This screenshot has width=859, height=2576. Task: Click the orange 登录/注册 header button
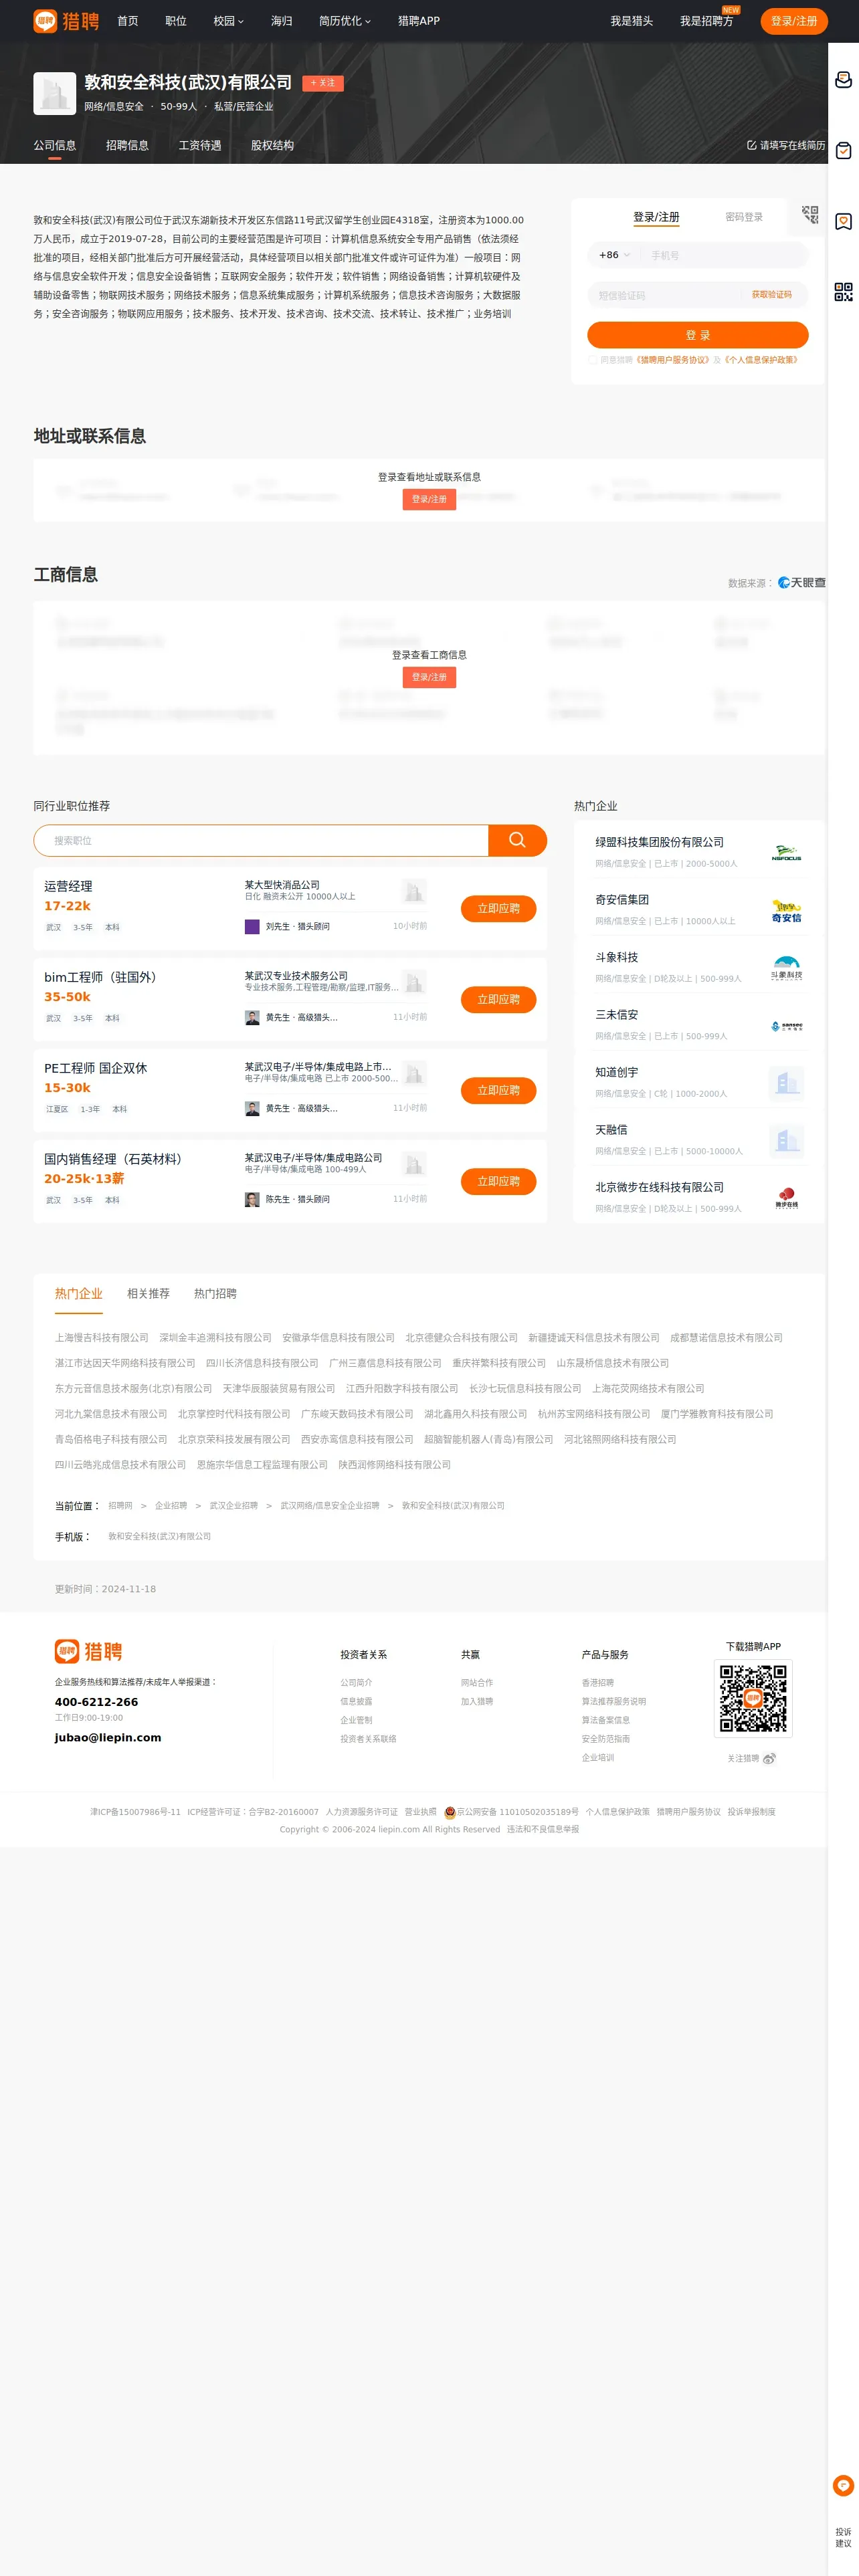(794, 21)
